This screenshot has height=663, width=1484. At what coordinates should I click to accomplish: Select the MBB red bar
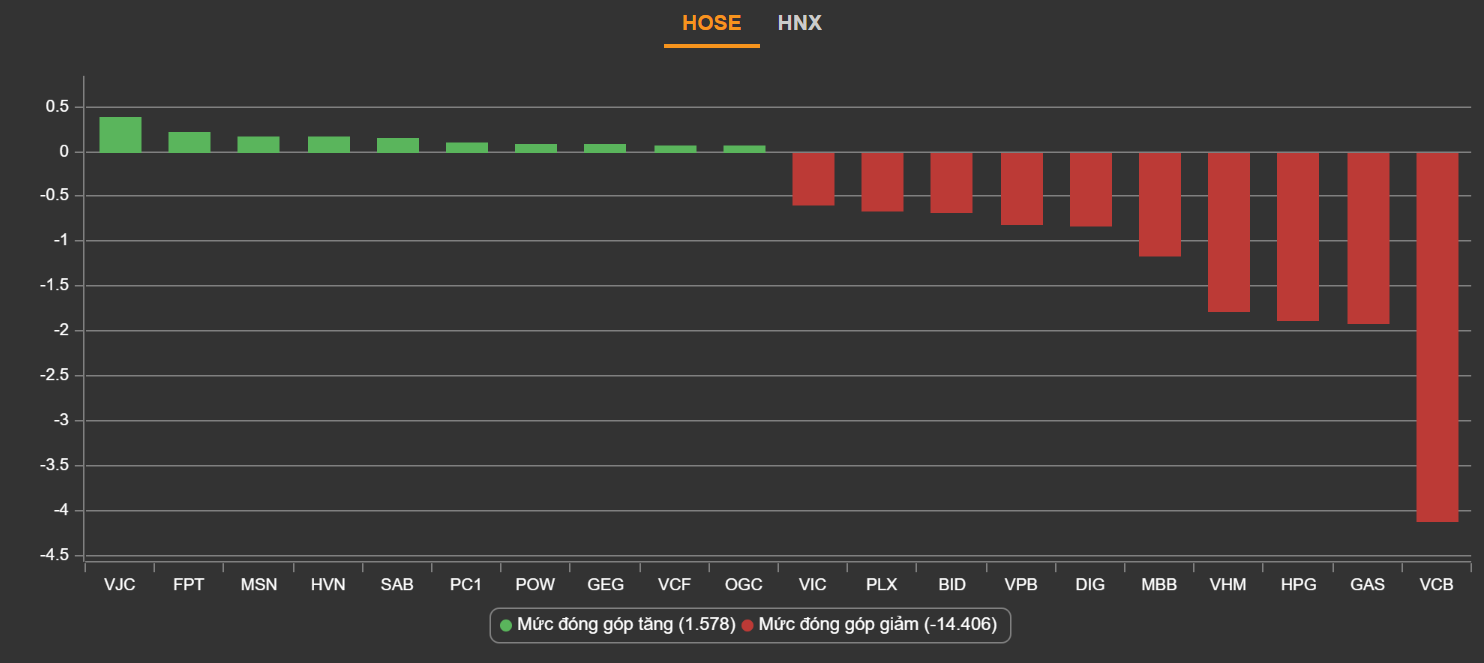tap(1160, 204)
